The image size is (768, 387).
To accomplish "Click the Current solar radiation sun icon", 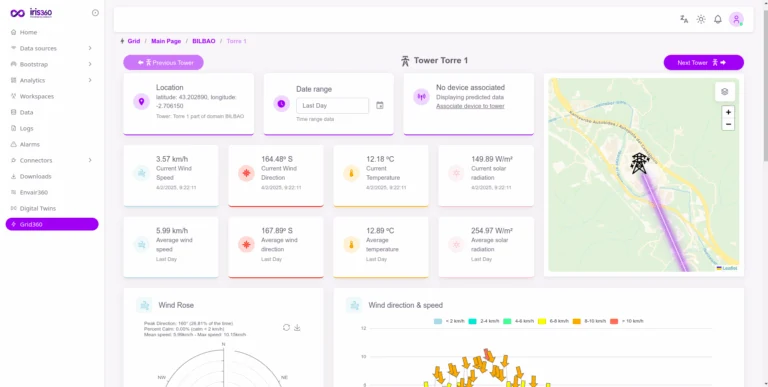I will (x=456, y=173).
